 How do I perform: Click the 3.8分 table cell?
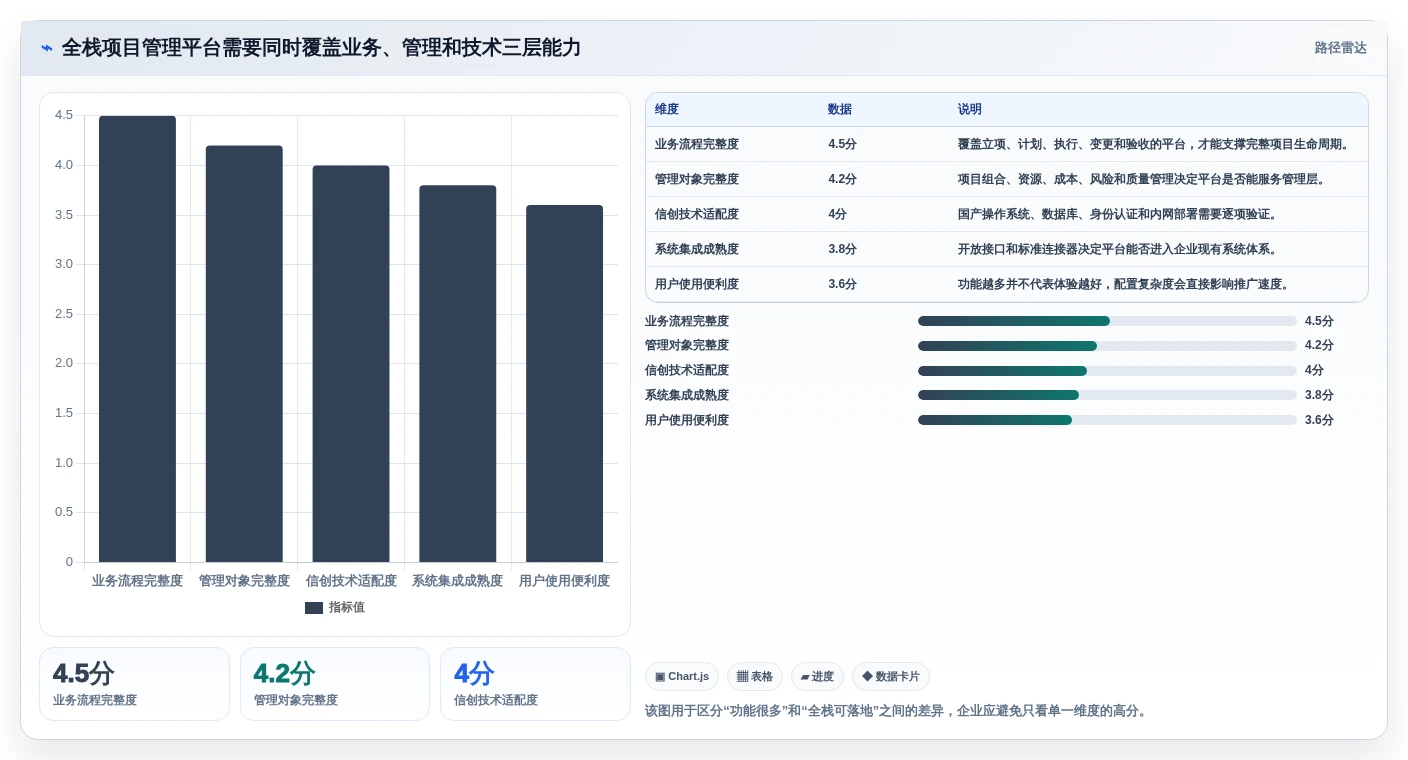[843, 249]
